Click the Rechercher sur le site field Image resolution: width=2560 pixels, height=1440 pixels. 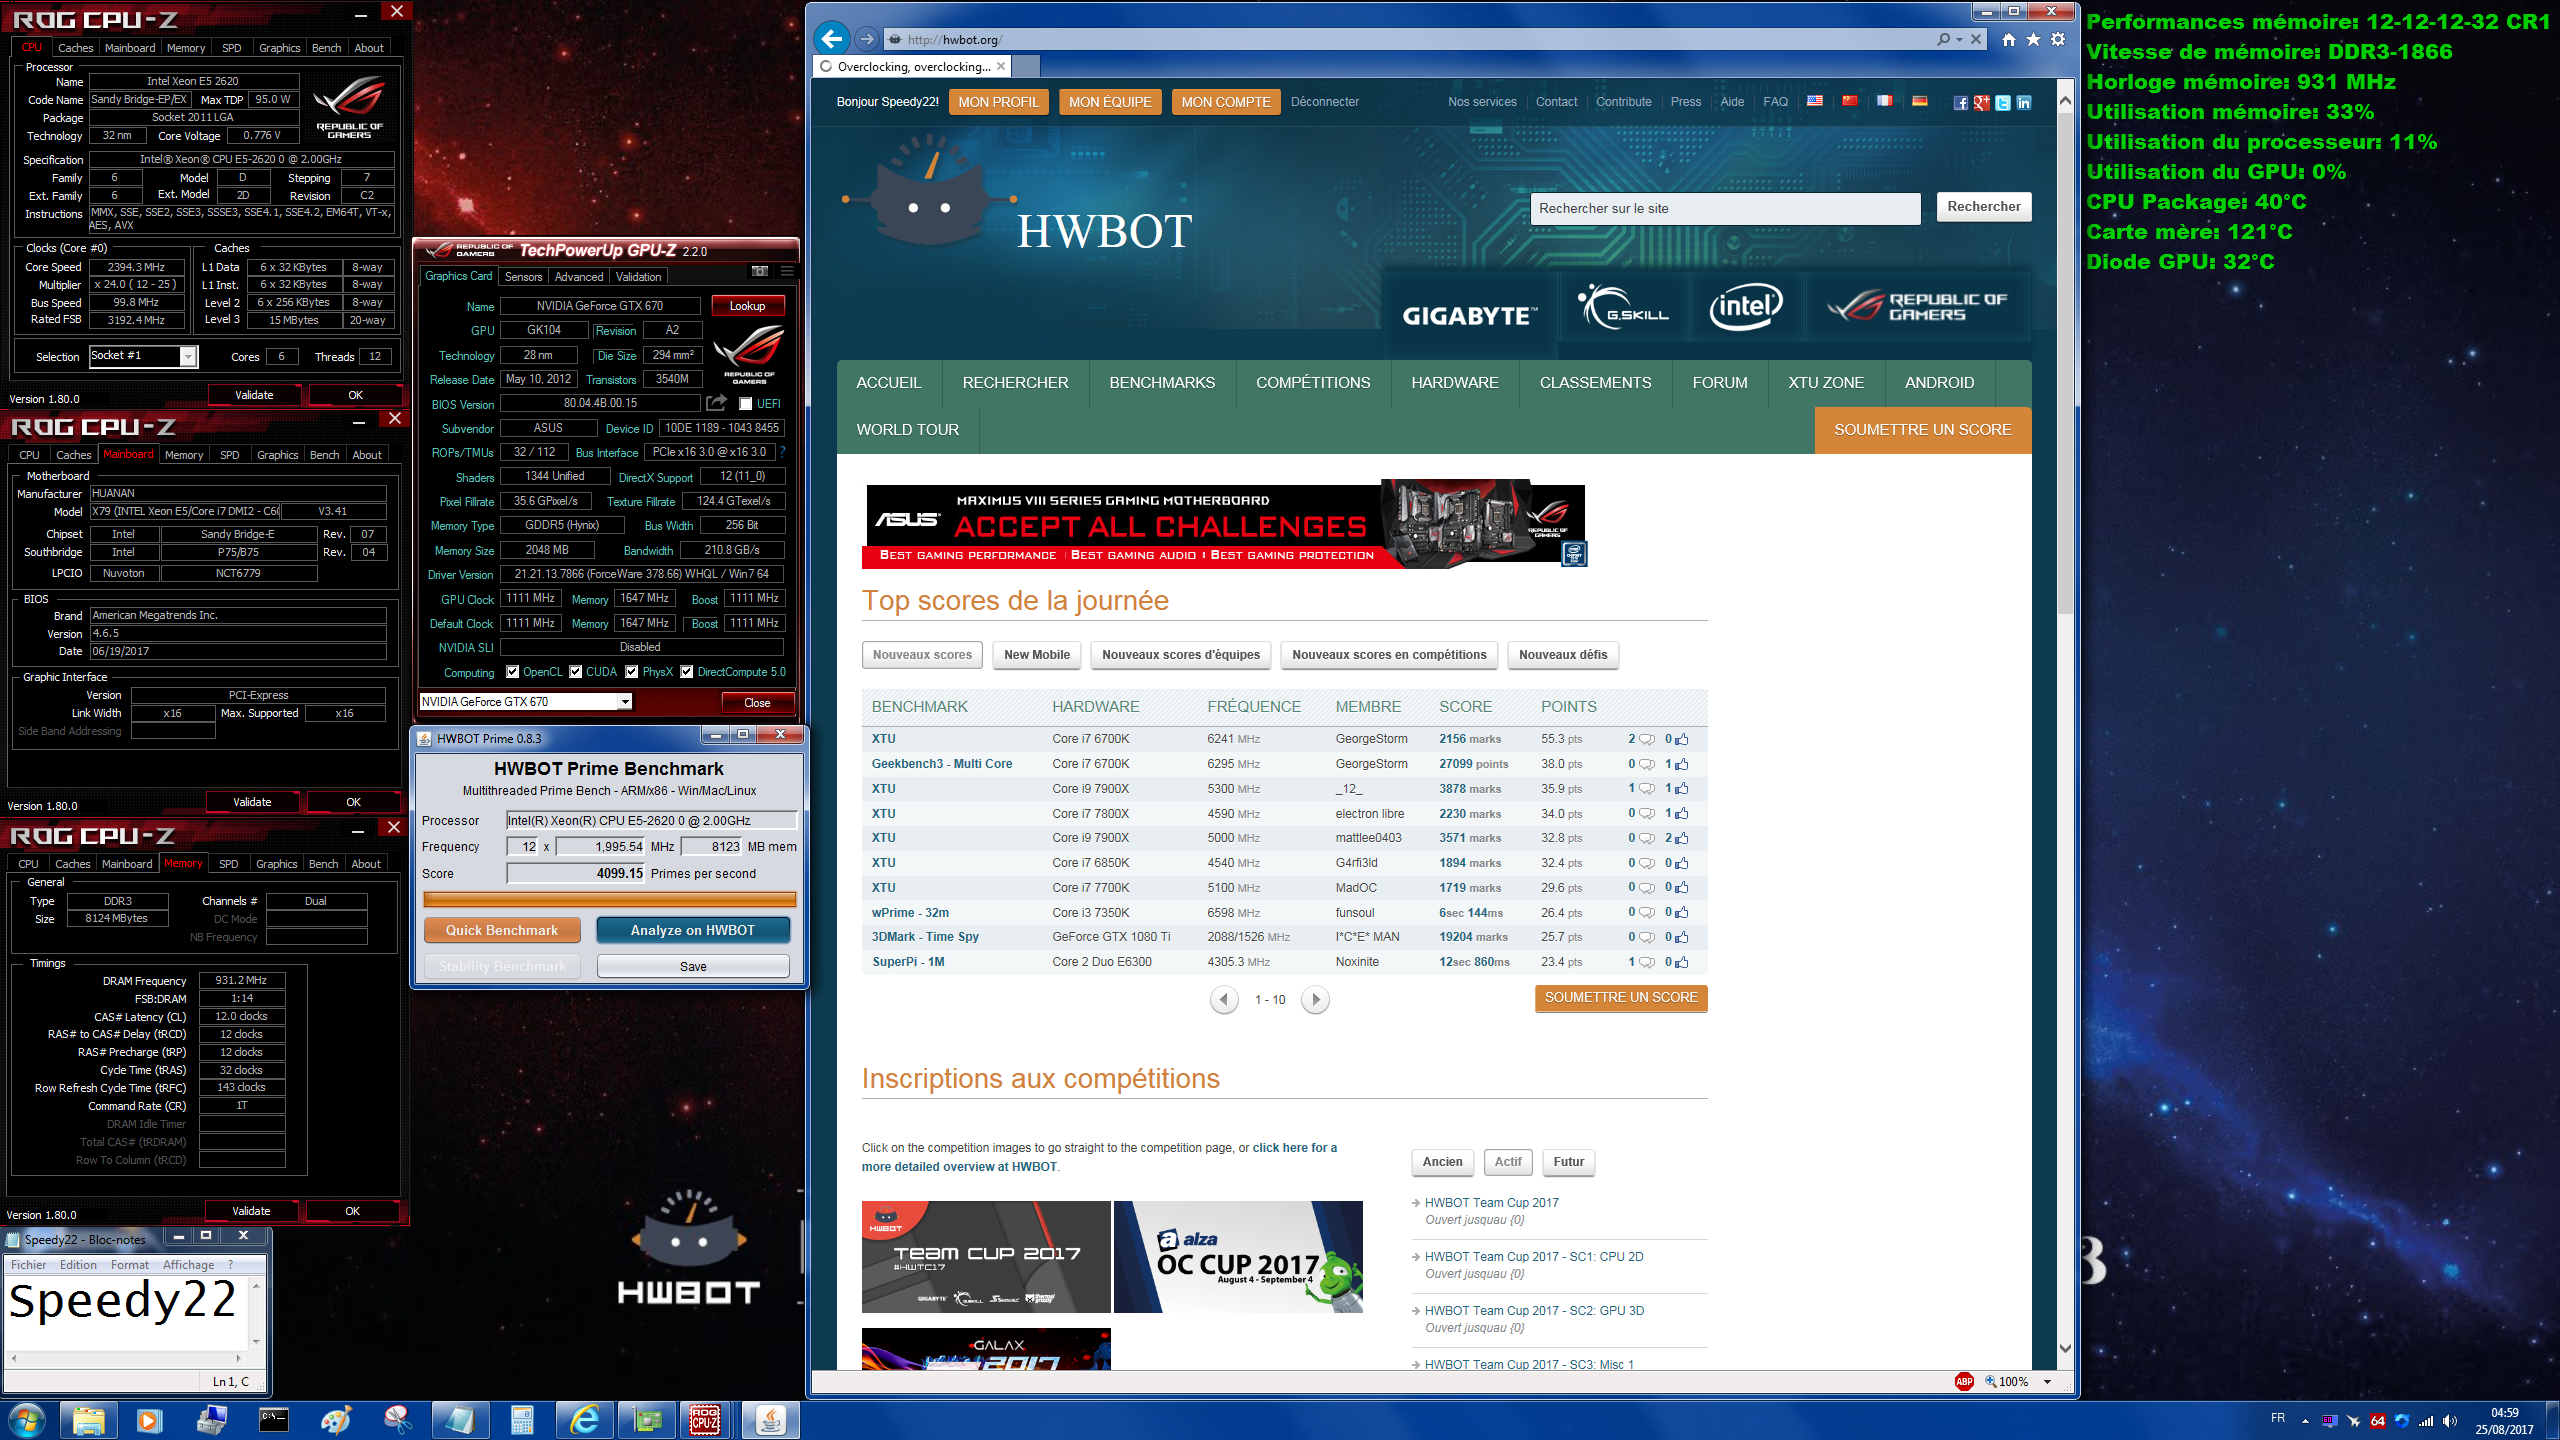coord(1725,208)
